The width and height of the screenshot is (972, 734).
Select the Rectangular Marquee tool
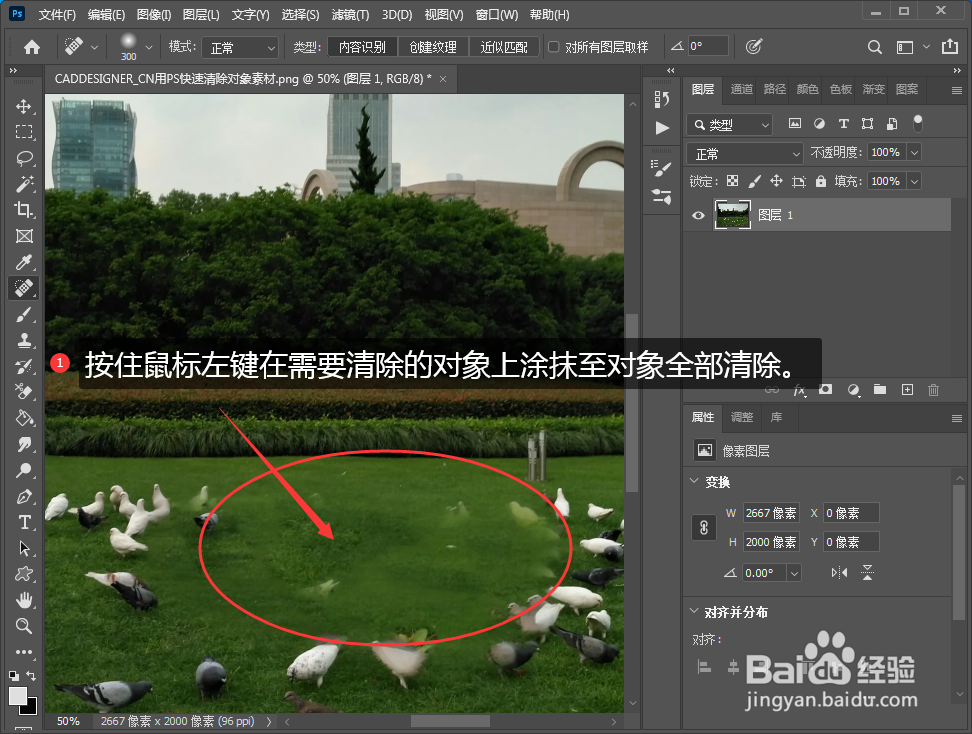tap(24, 132)
